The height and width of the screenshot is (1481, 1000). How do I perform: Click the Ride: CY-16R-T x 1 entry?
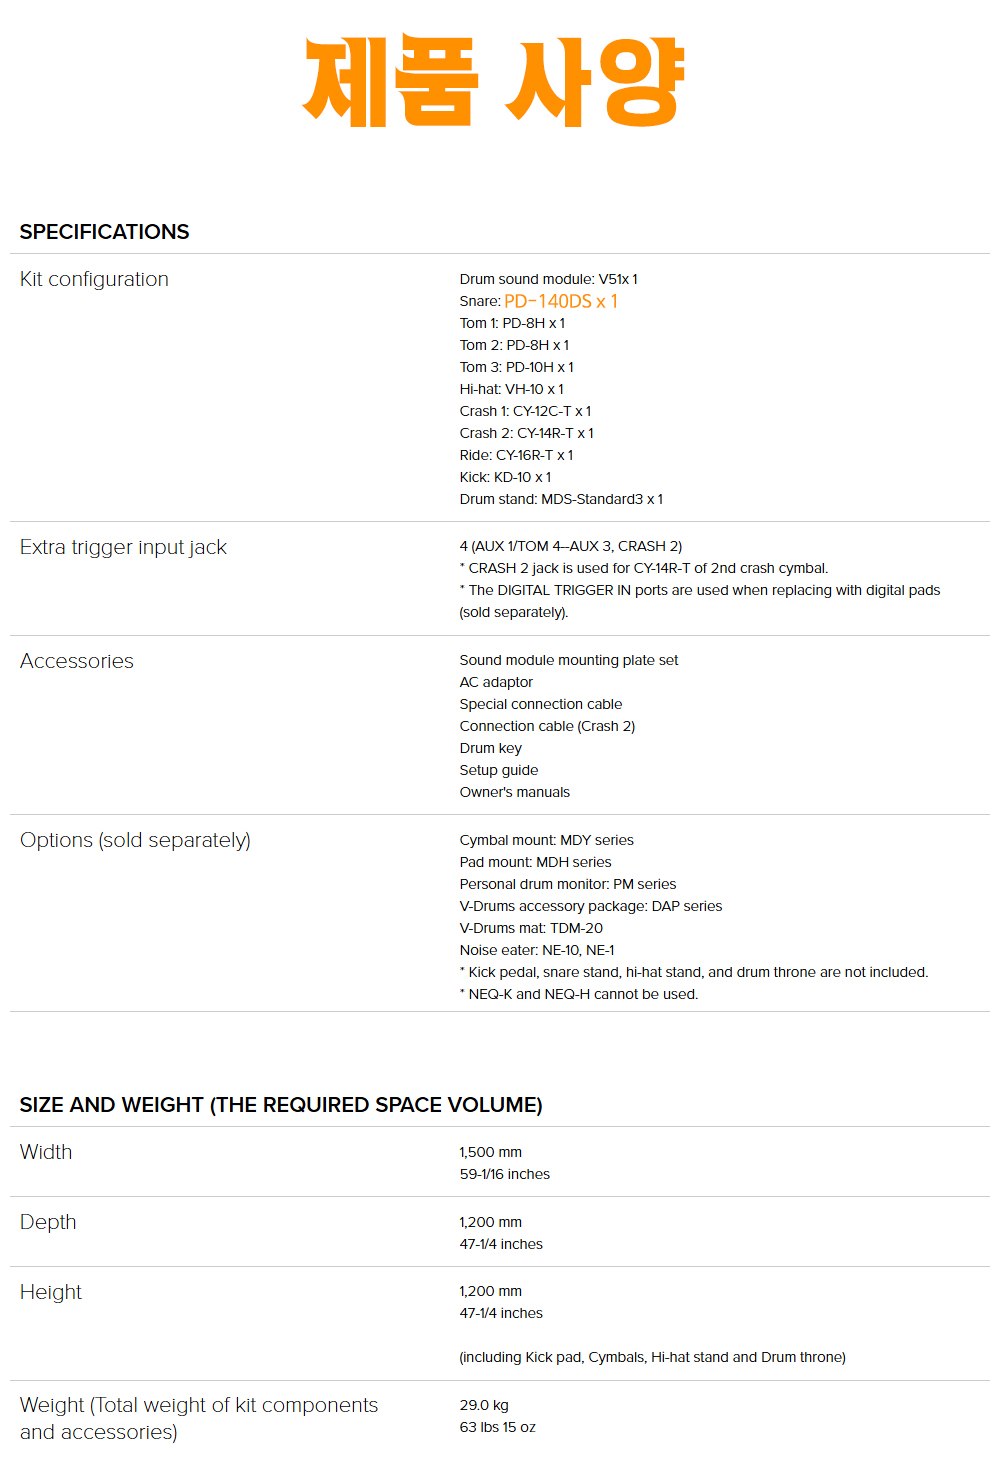pyautogui.click(x=516, y=455)
